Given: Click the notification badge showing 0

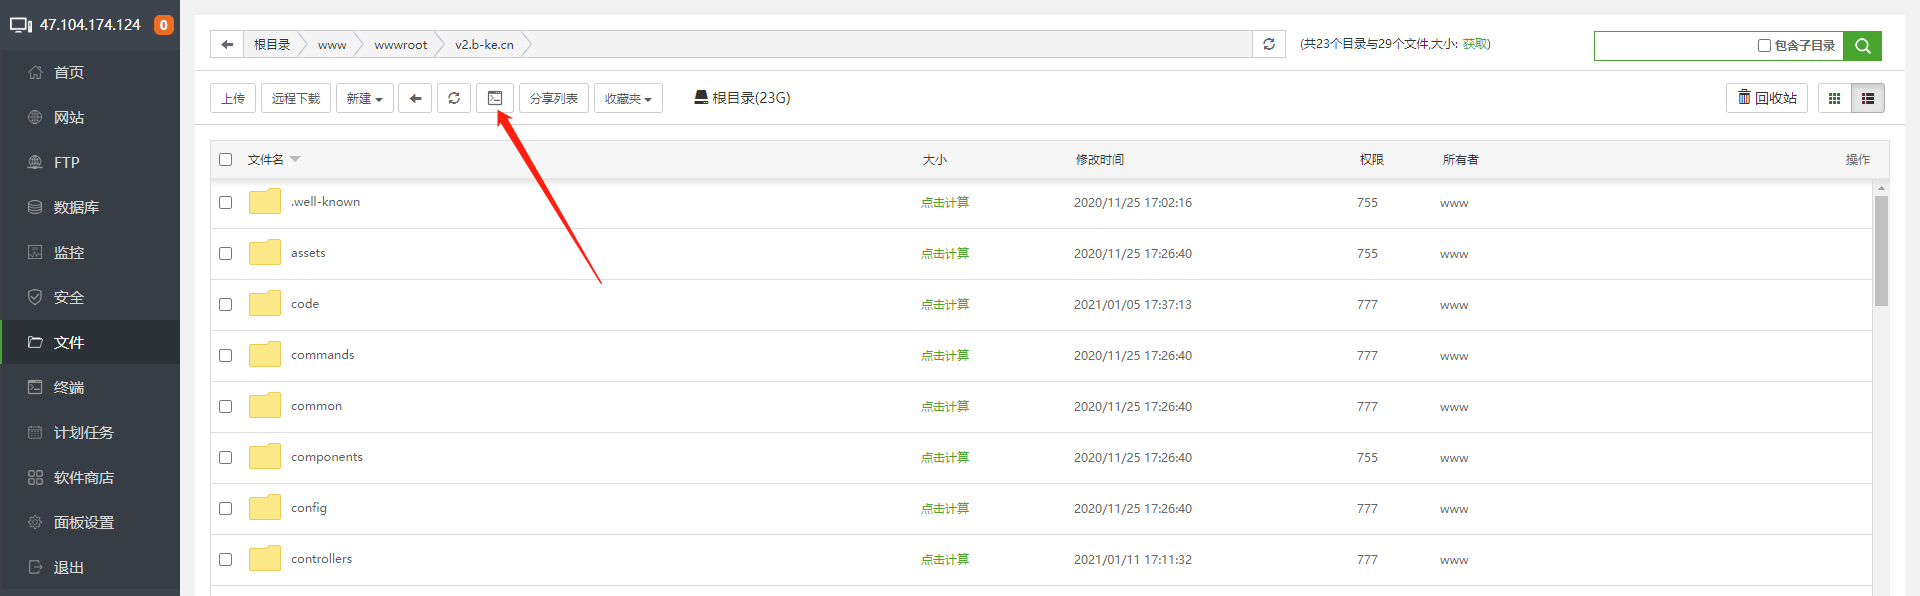Looking at the screenshot, I should [164, 25].
